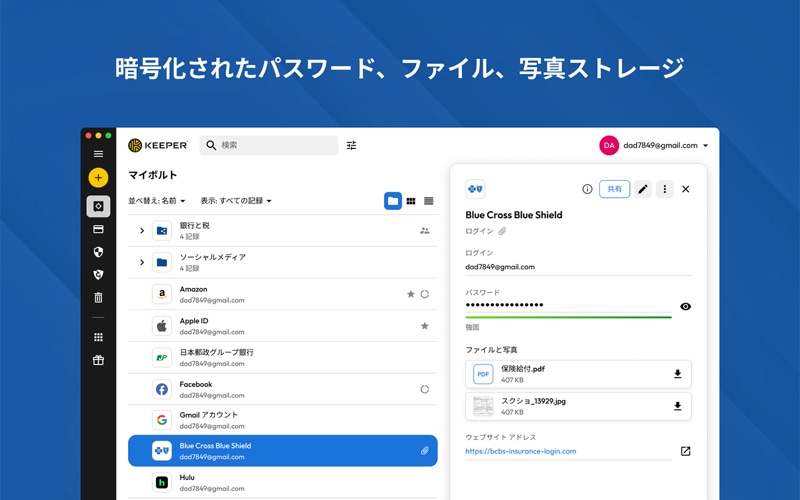Open the apps grid sidebar icon
Viewport: 800px width, 500px height.
98,337
